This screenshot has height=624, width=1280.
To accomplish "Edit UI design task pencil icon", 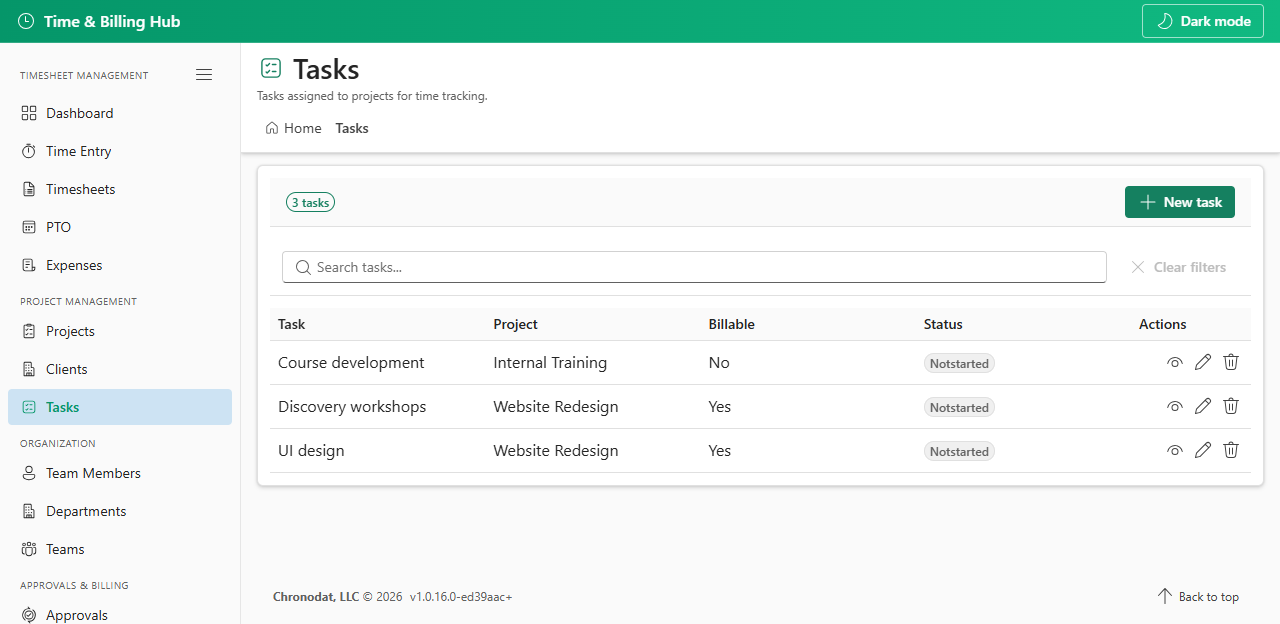I will 1203,450.
